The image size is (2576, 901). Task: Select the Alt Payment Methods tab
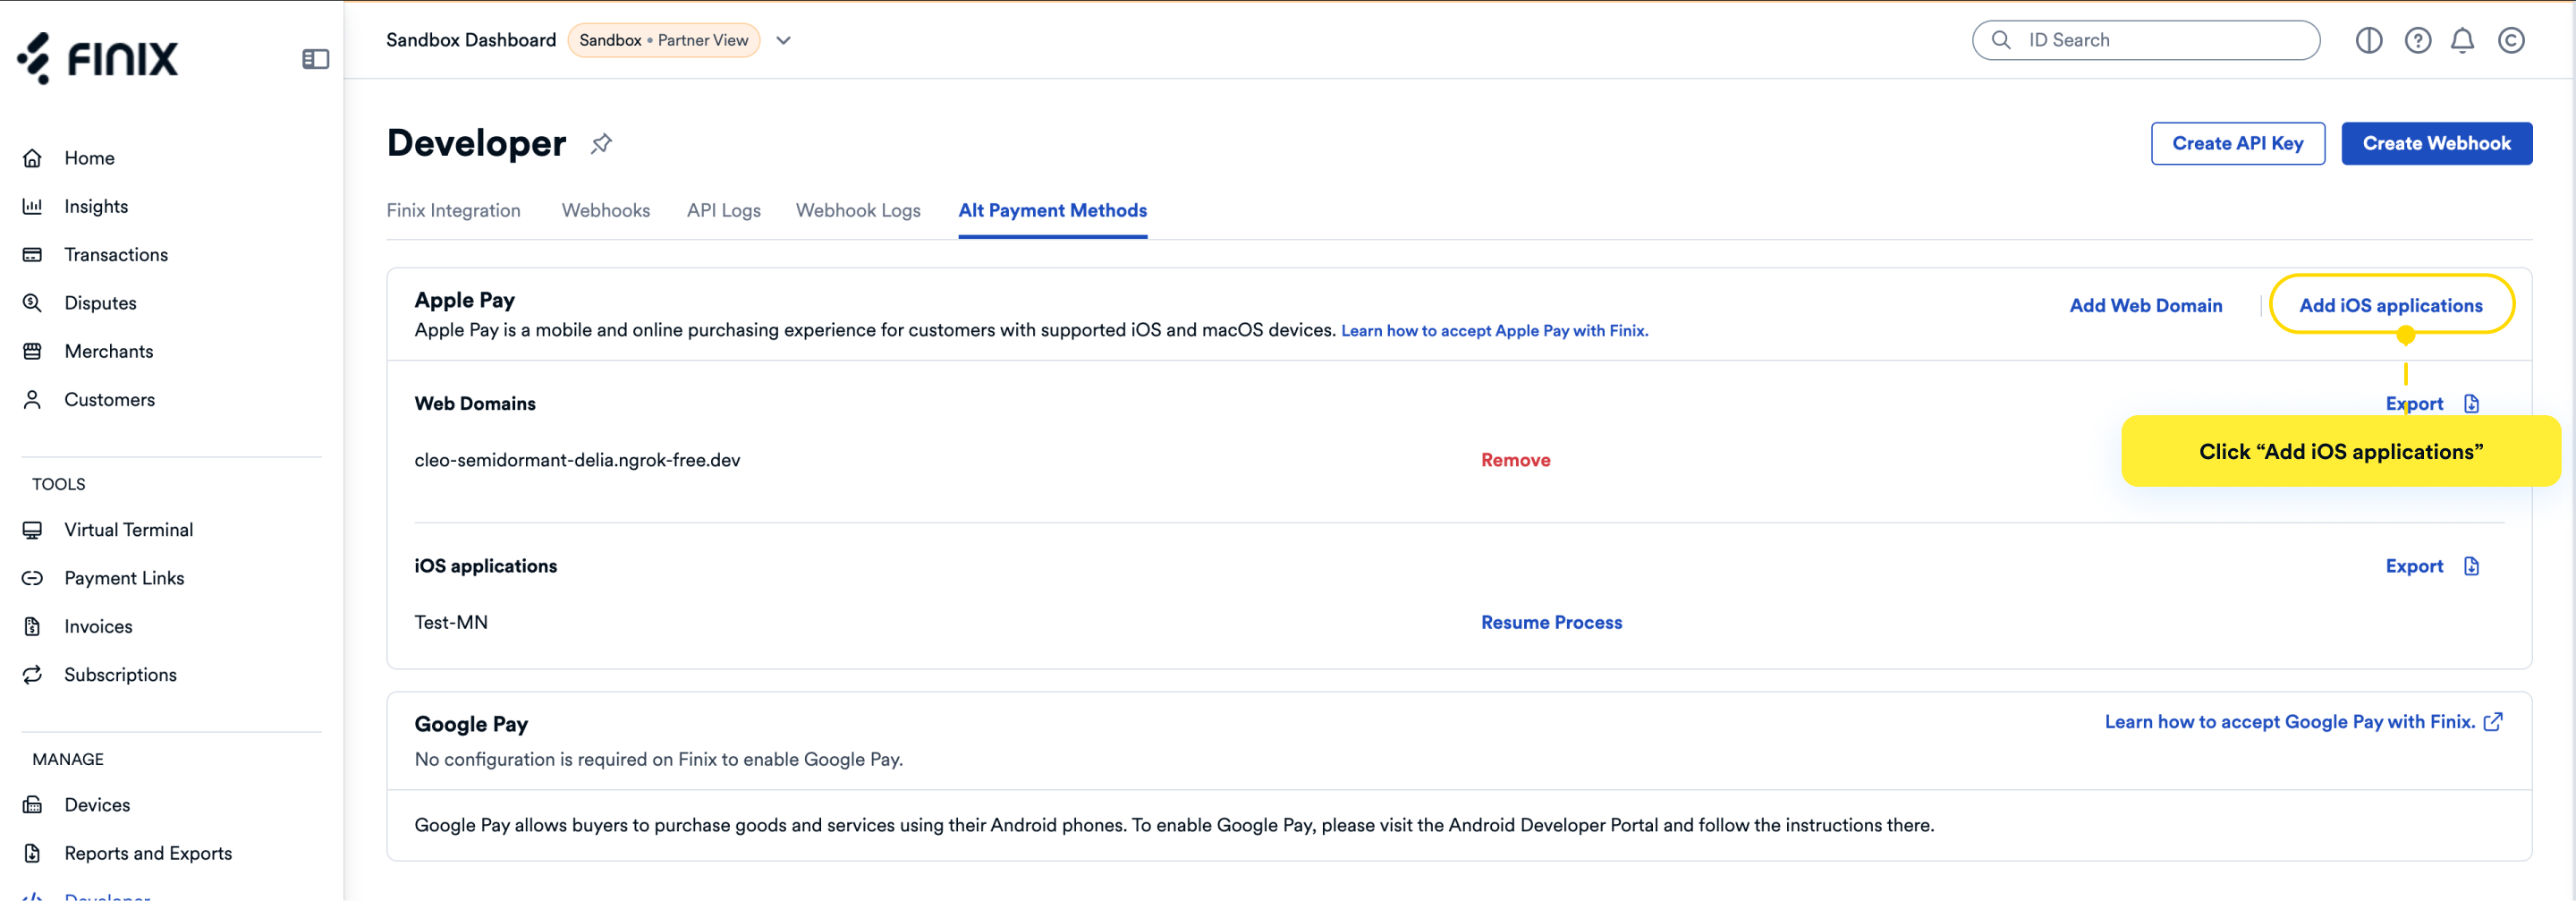1052,211
